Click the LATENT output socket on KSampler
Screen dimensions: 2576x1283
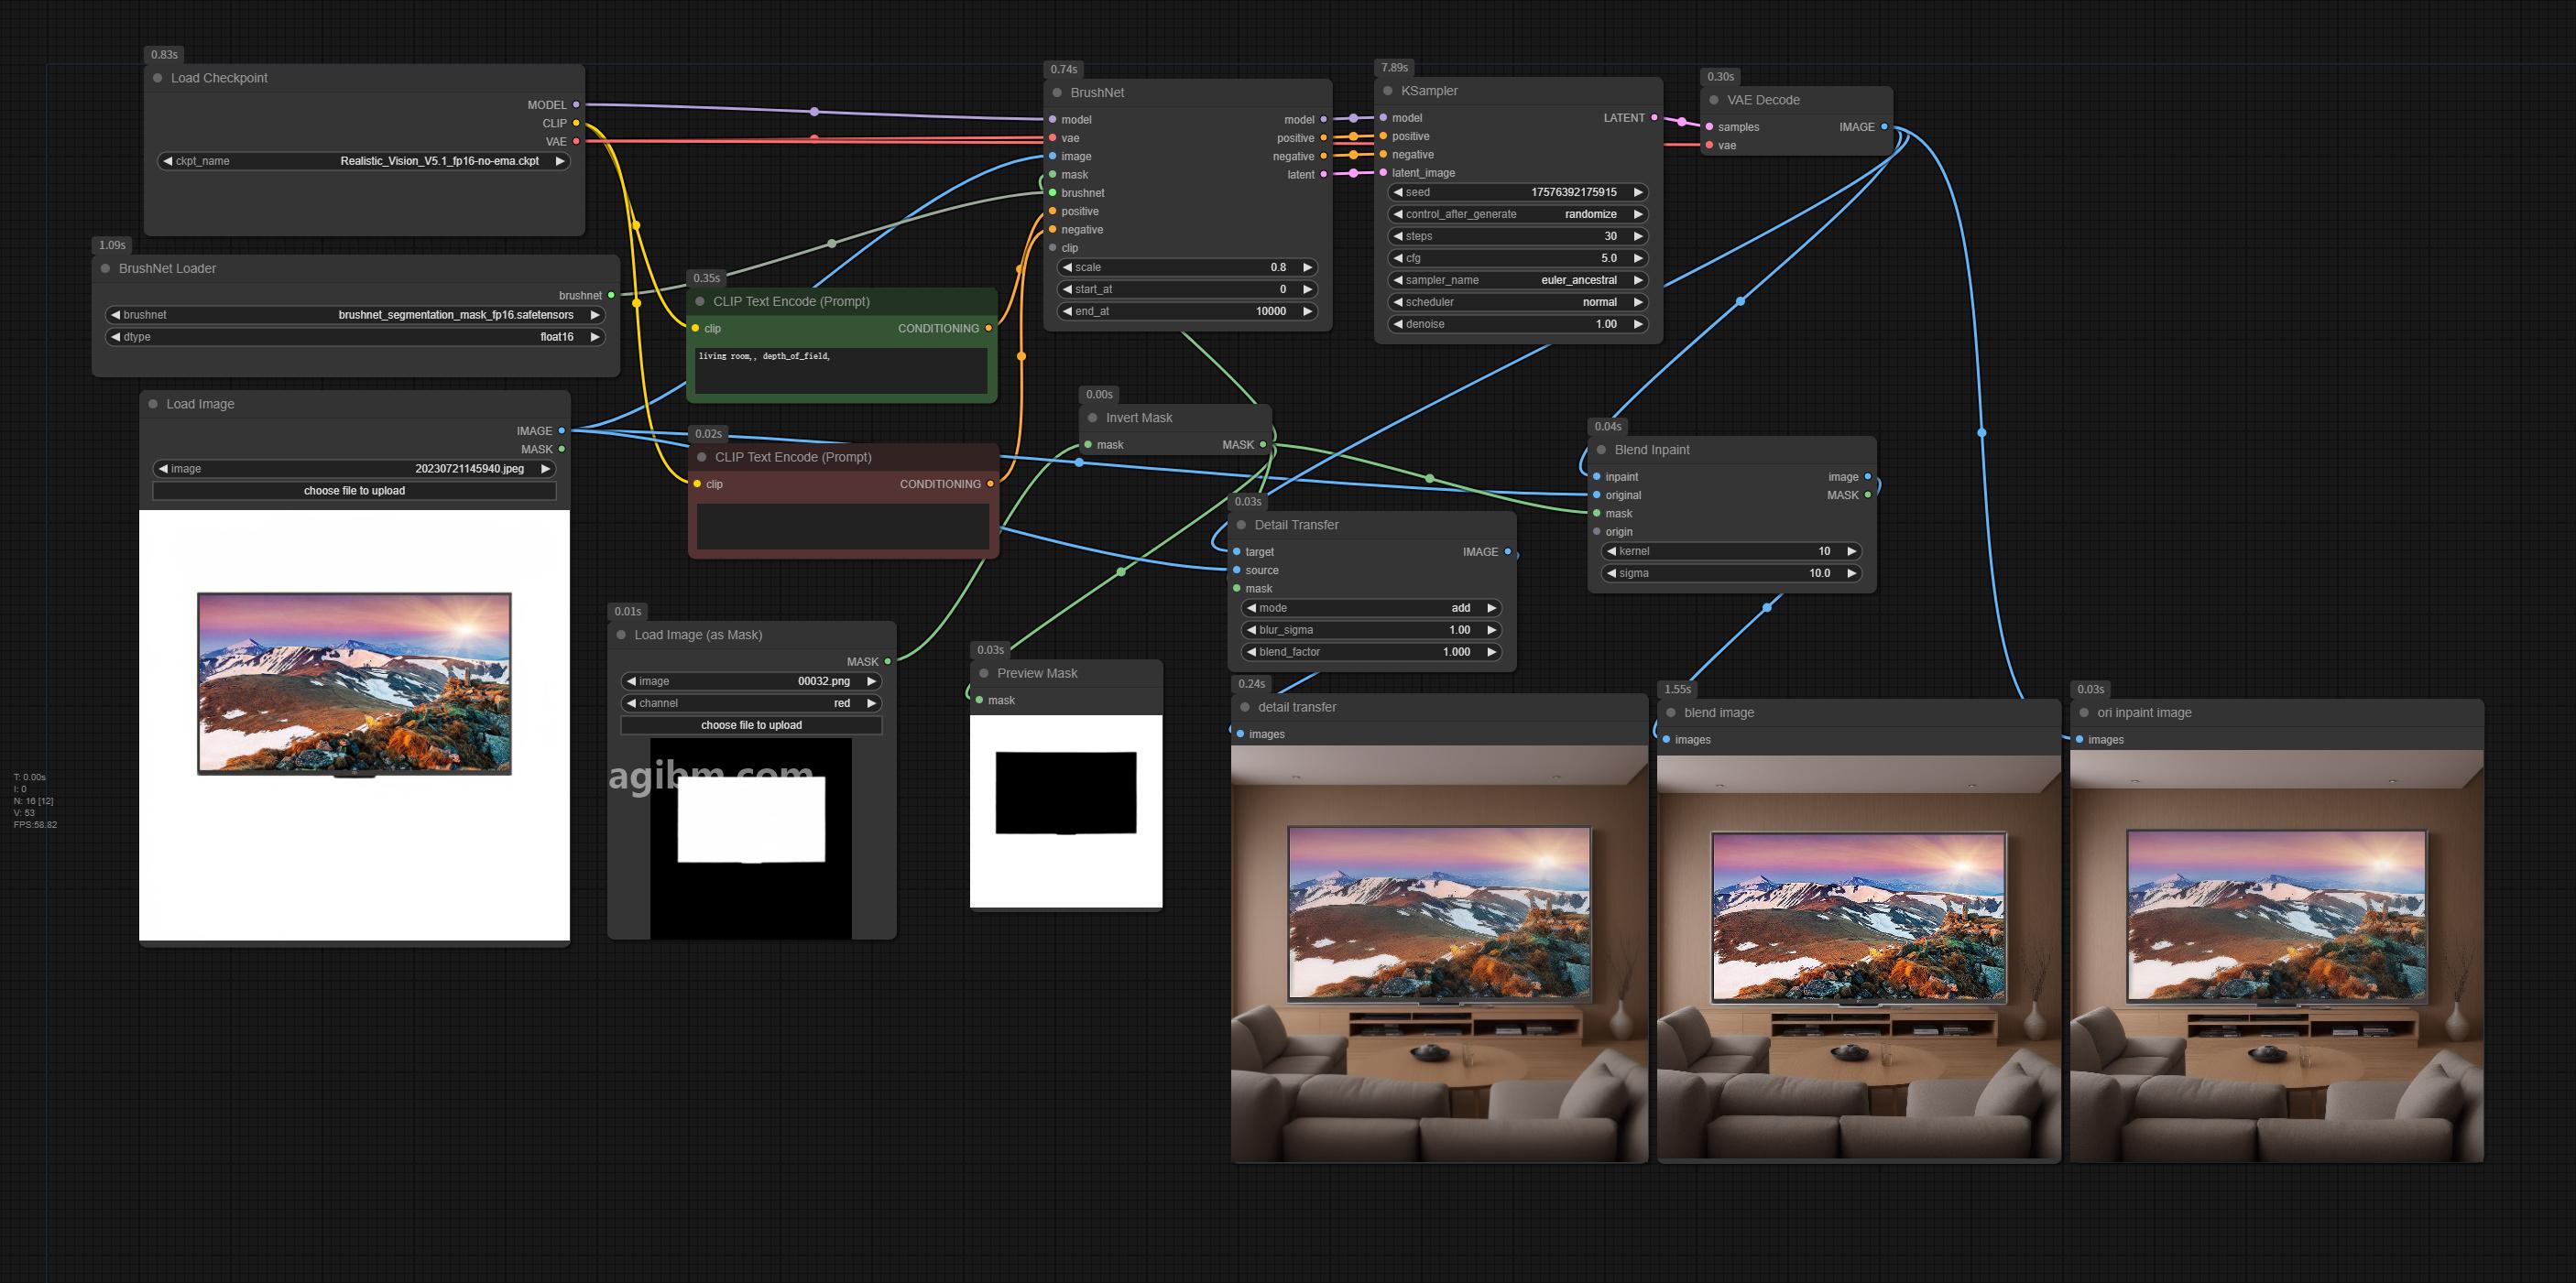1654,118
